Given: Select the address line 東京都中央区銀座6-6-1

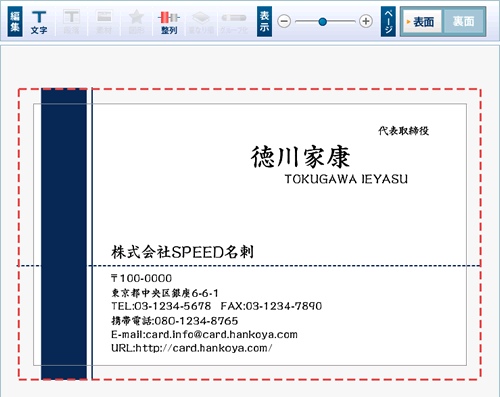Looking at the screenshot, I should click(x=165, y=293).
